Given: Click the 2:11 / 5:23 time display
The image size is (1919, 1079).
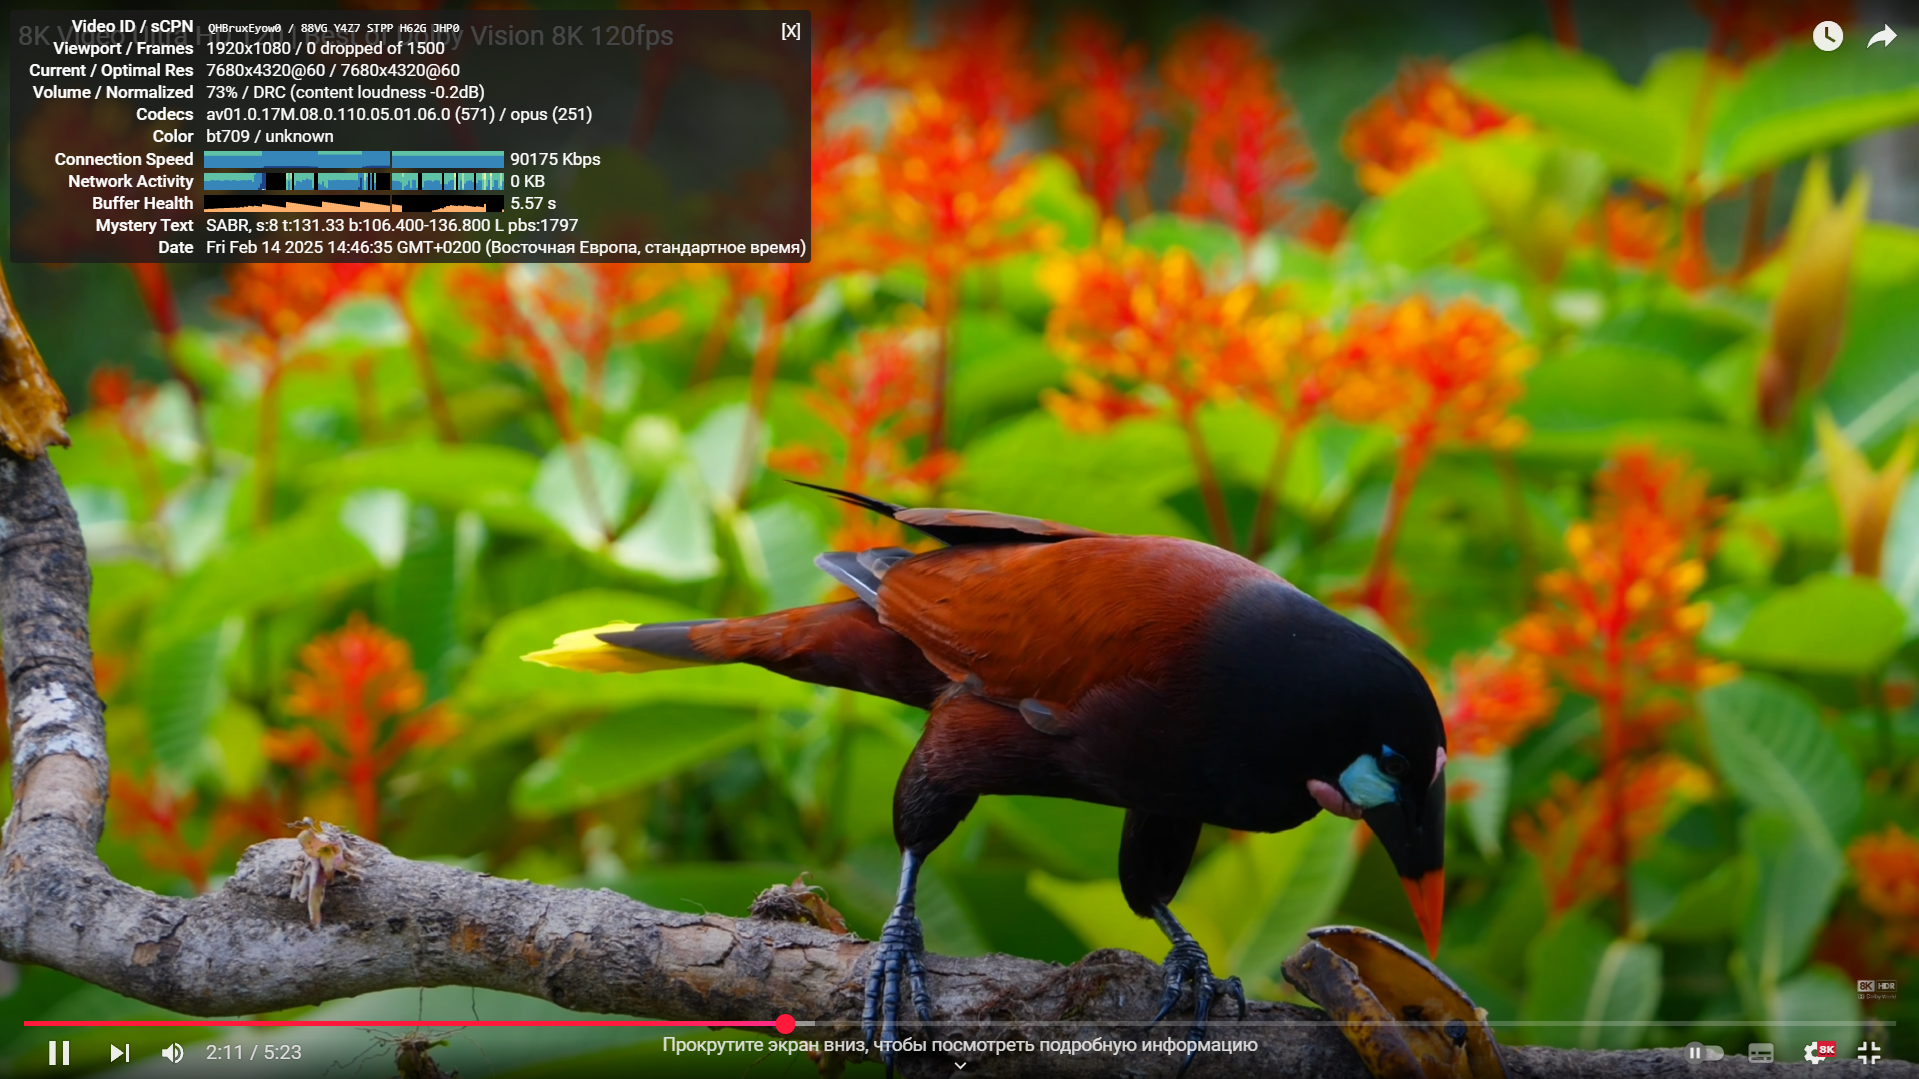Looking at the screenshot, I should point(254,1052).
